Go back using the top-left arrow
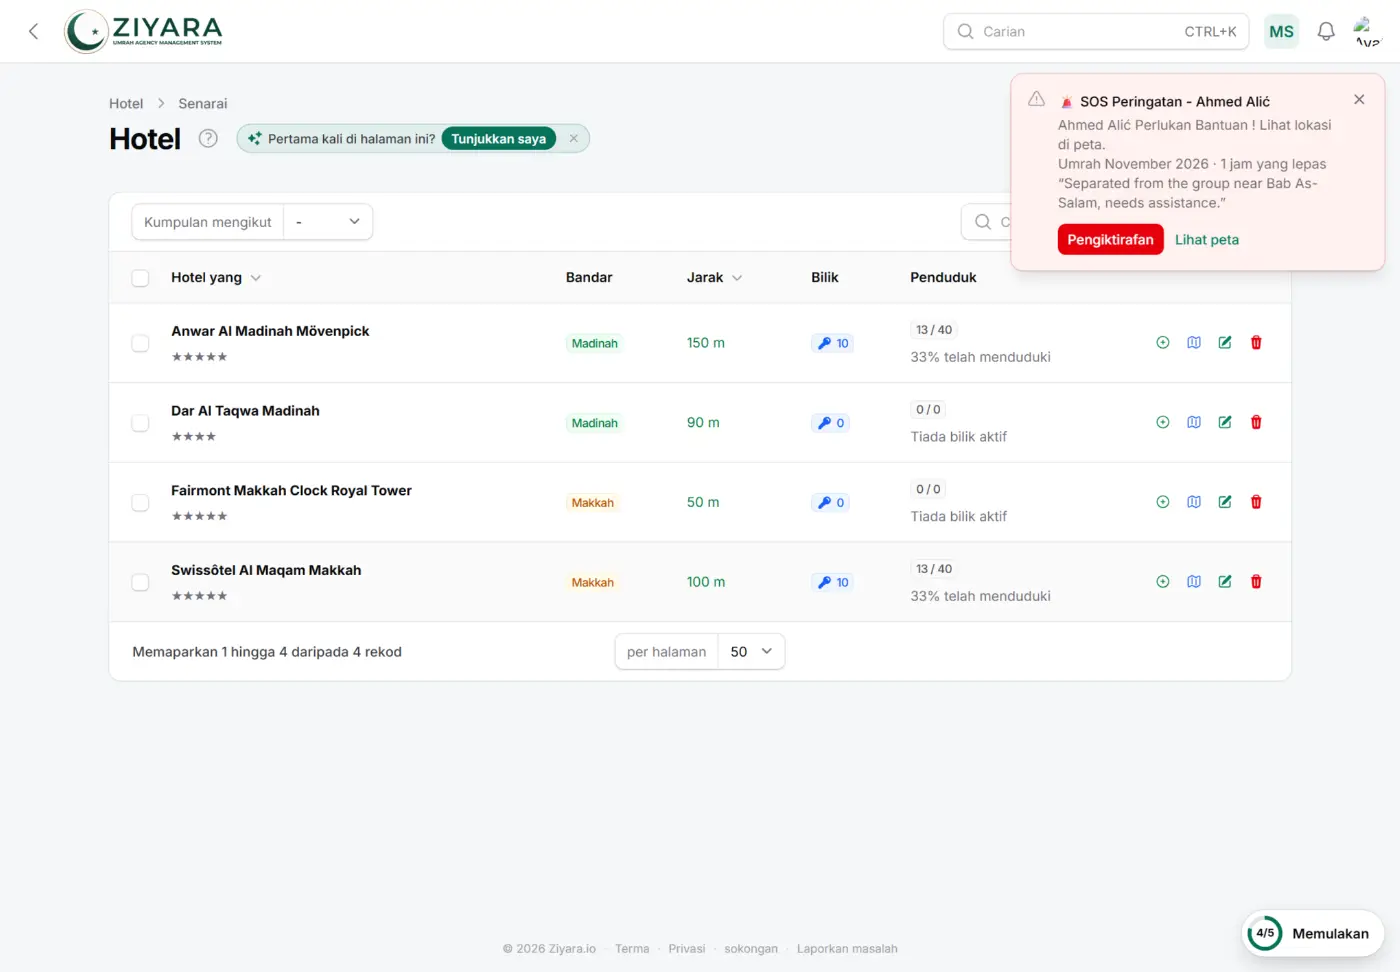This screenshot has height=972, width=1400. tap(34, 31)
